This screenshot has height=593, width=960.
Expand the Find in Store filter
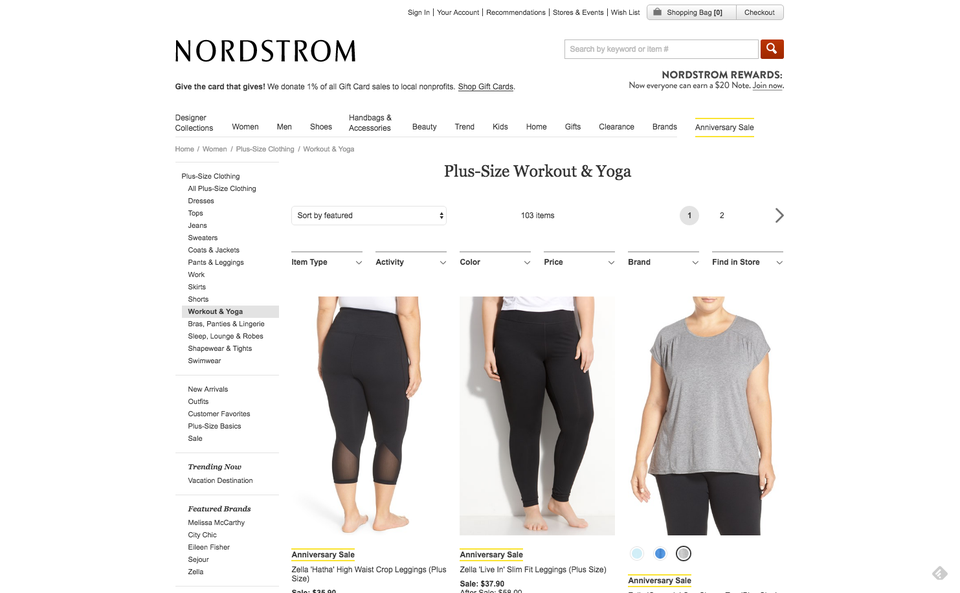747,262
